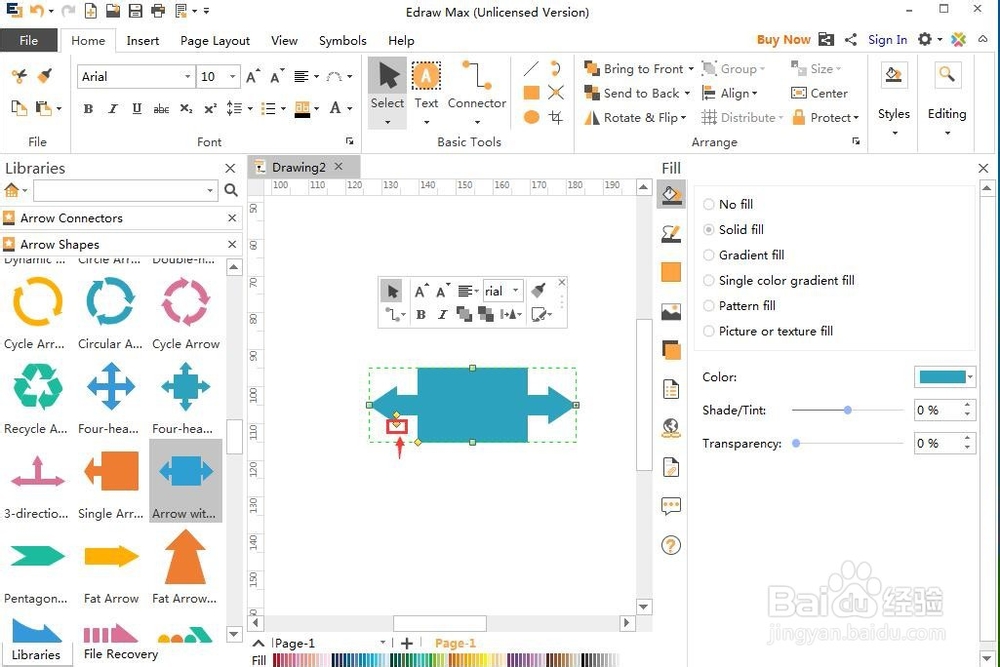Open the Insert Picture panel icon
This screenshot has height=667, width=1000.
[671, 311]
